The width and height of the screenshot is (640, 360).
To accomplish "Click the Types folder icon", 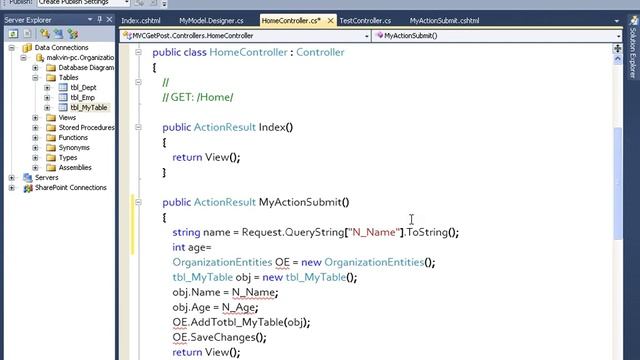I will pyautogui.click(x=51, y=158).
